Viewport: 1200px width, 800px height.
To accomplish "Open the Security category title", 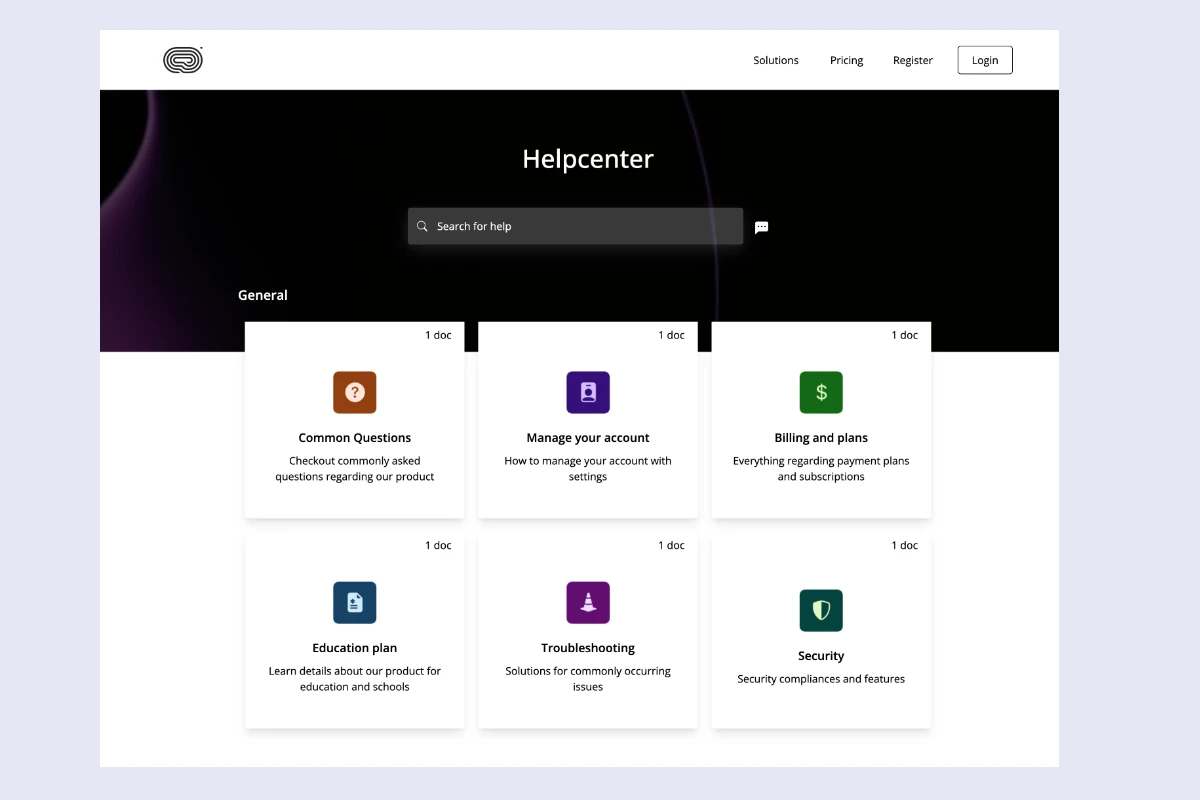I will point(821,656).
